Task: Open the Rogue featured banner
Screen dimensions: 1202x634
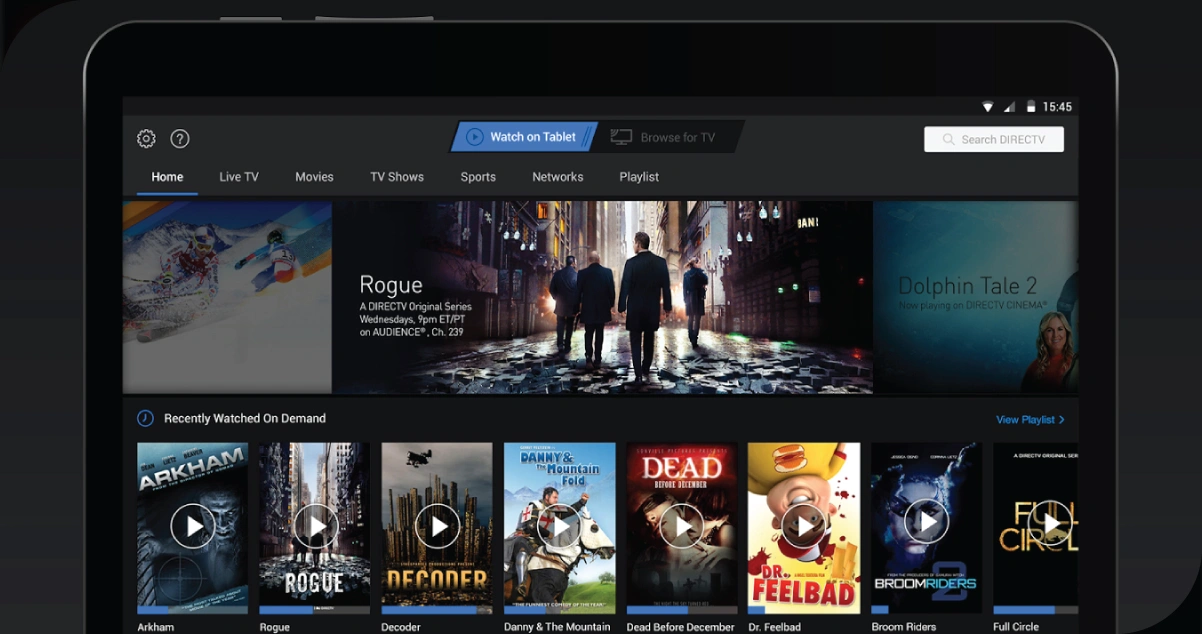Action: [x=600, y=297]
